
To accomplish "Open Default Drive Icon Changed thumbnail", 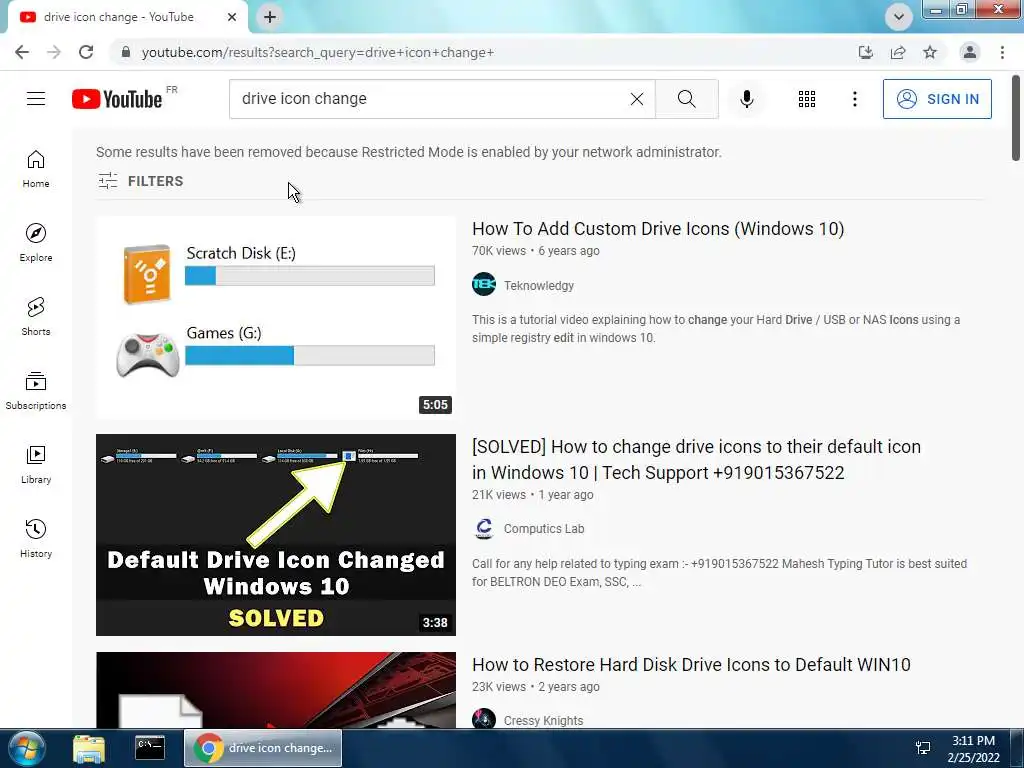I will (x=276, y=535).
